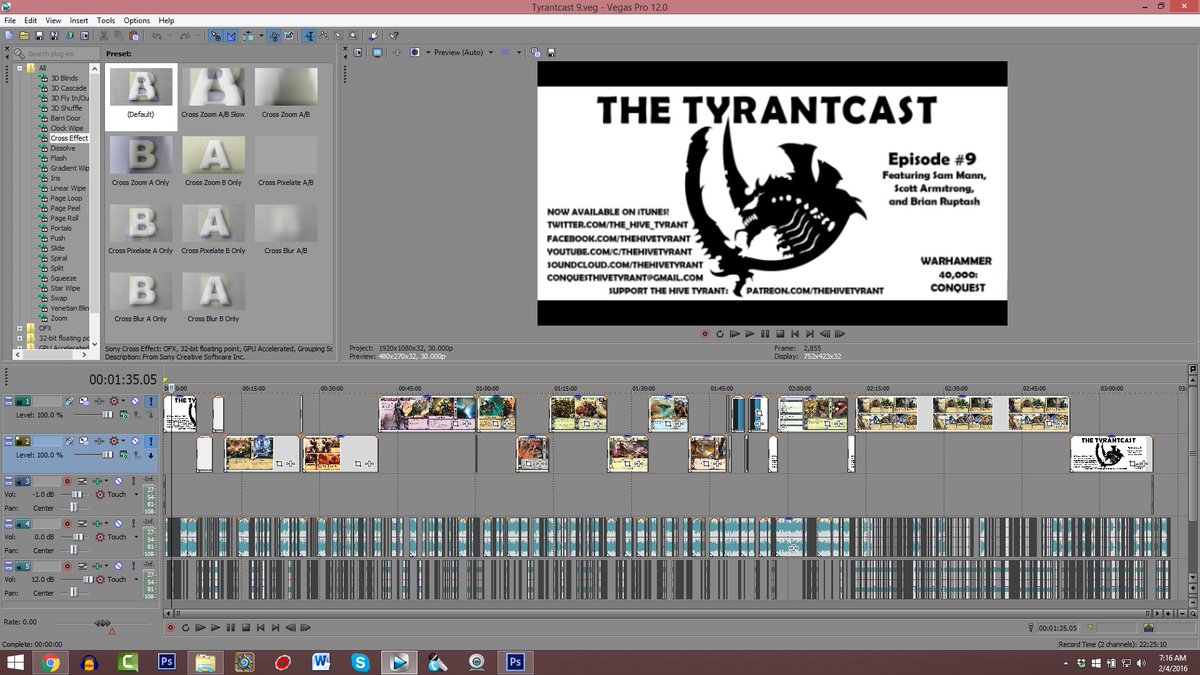The width and height of the screenshot is (1200, 675).
Task: Open overlays grid dropdown arrow
Action: tap(518, 52)
